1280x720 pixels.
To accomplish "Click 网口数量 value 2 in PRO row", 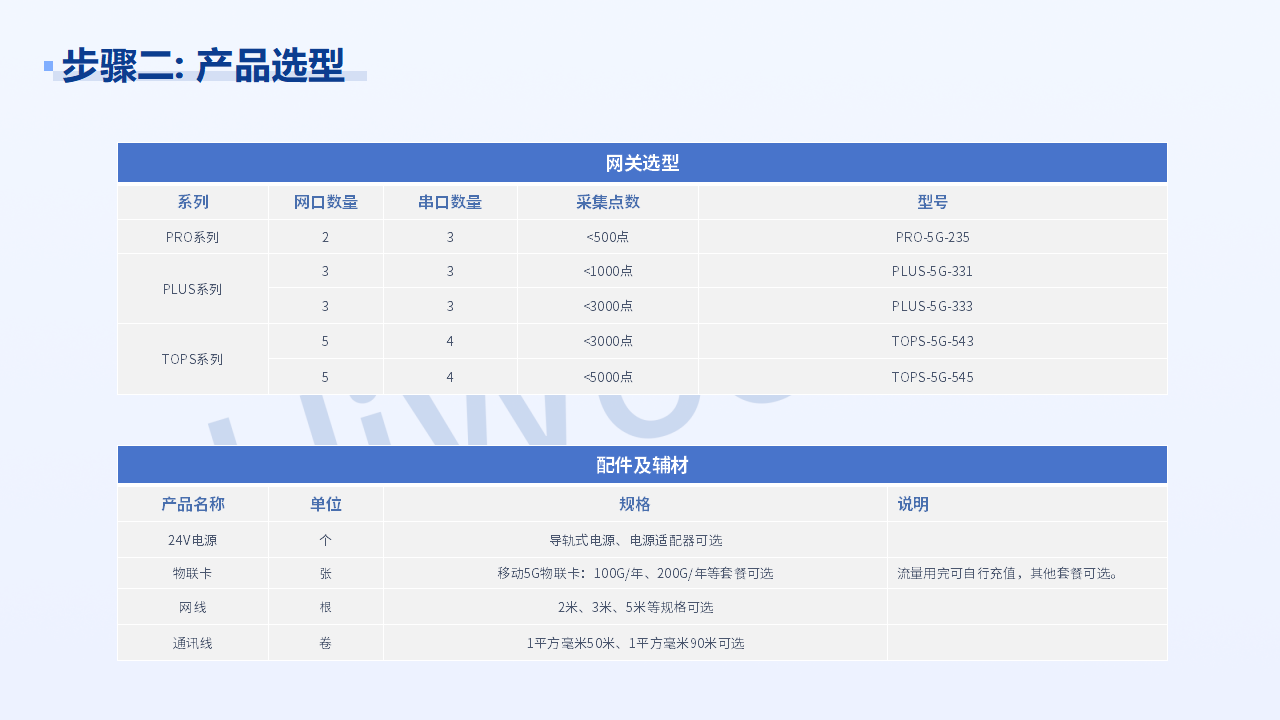I will (x=326, y=237).
